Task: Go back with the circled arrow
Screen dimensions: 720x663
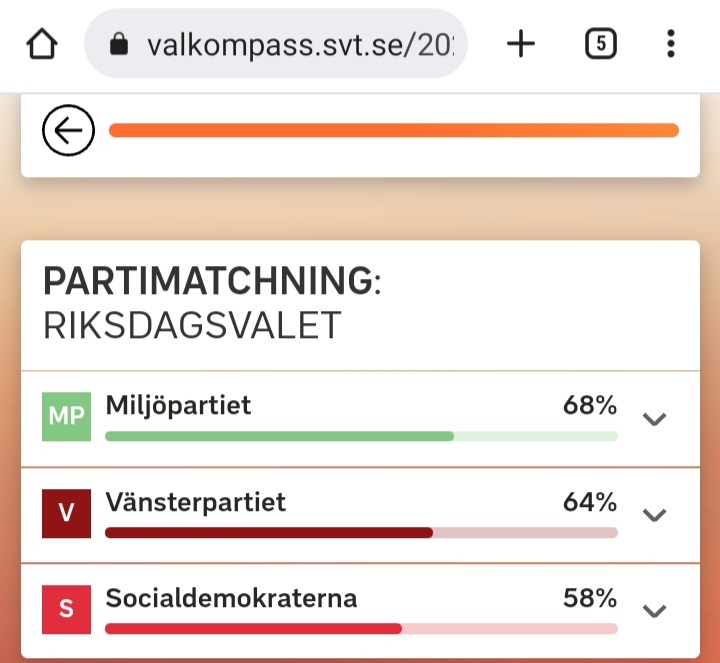Action: [x=68, y=131]
